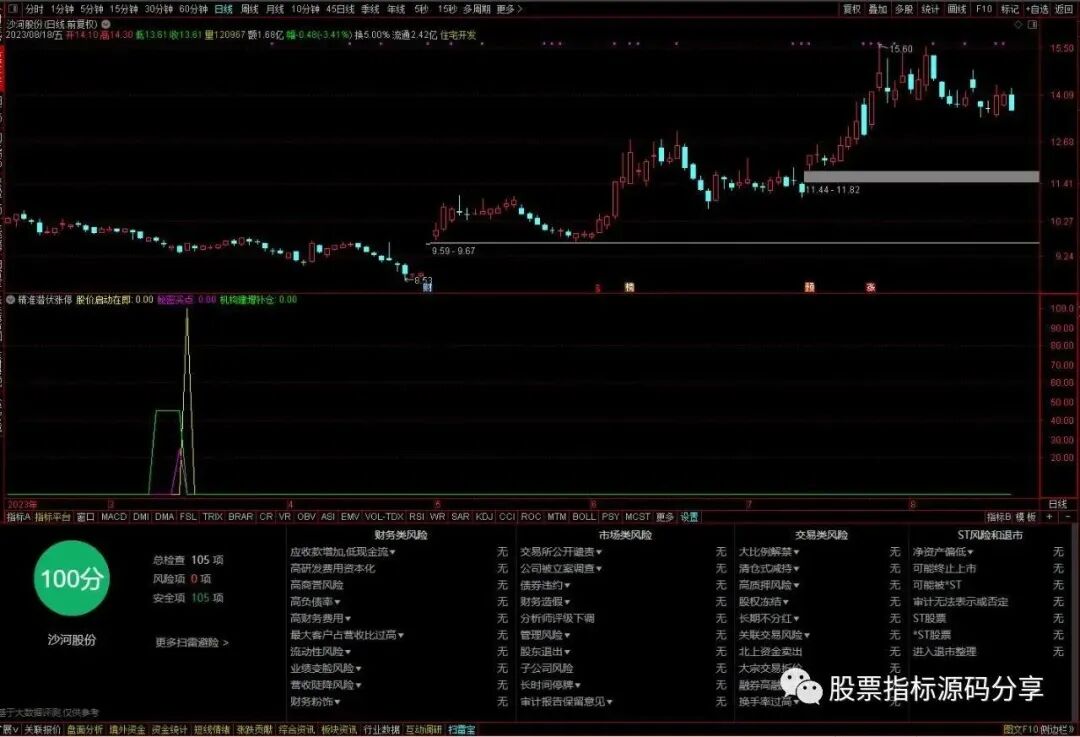The height and width of the screenshot is (737, 1080).
Task: Open F10 company info
Action: (x=984, y=10)
